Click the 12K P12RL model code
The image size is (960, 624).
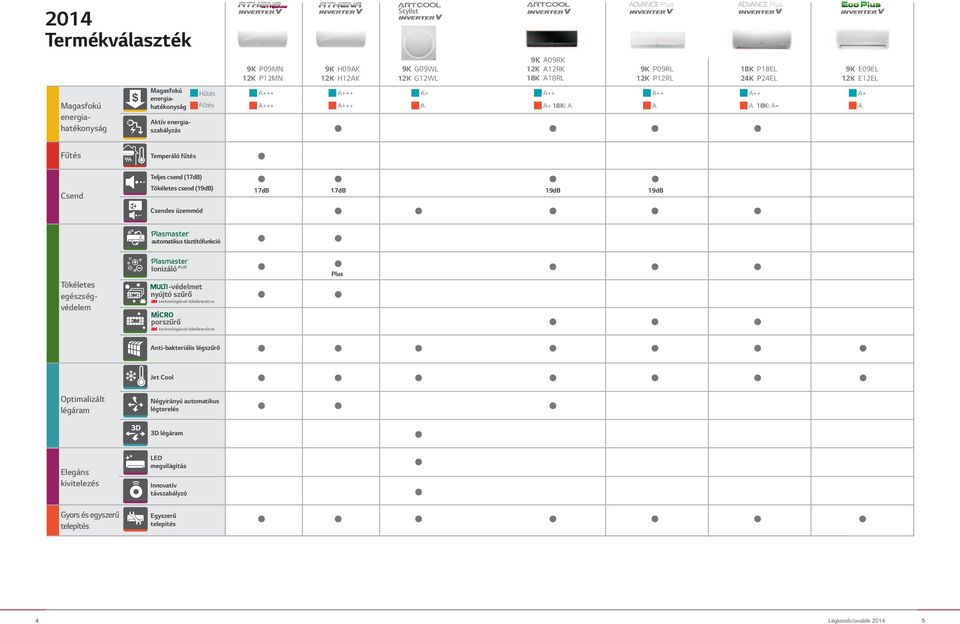655,78
